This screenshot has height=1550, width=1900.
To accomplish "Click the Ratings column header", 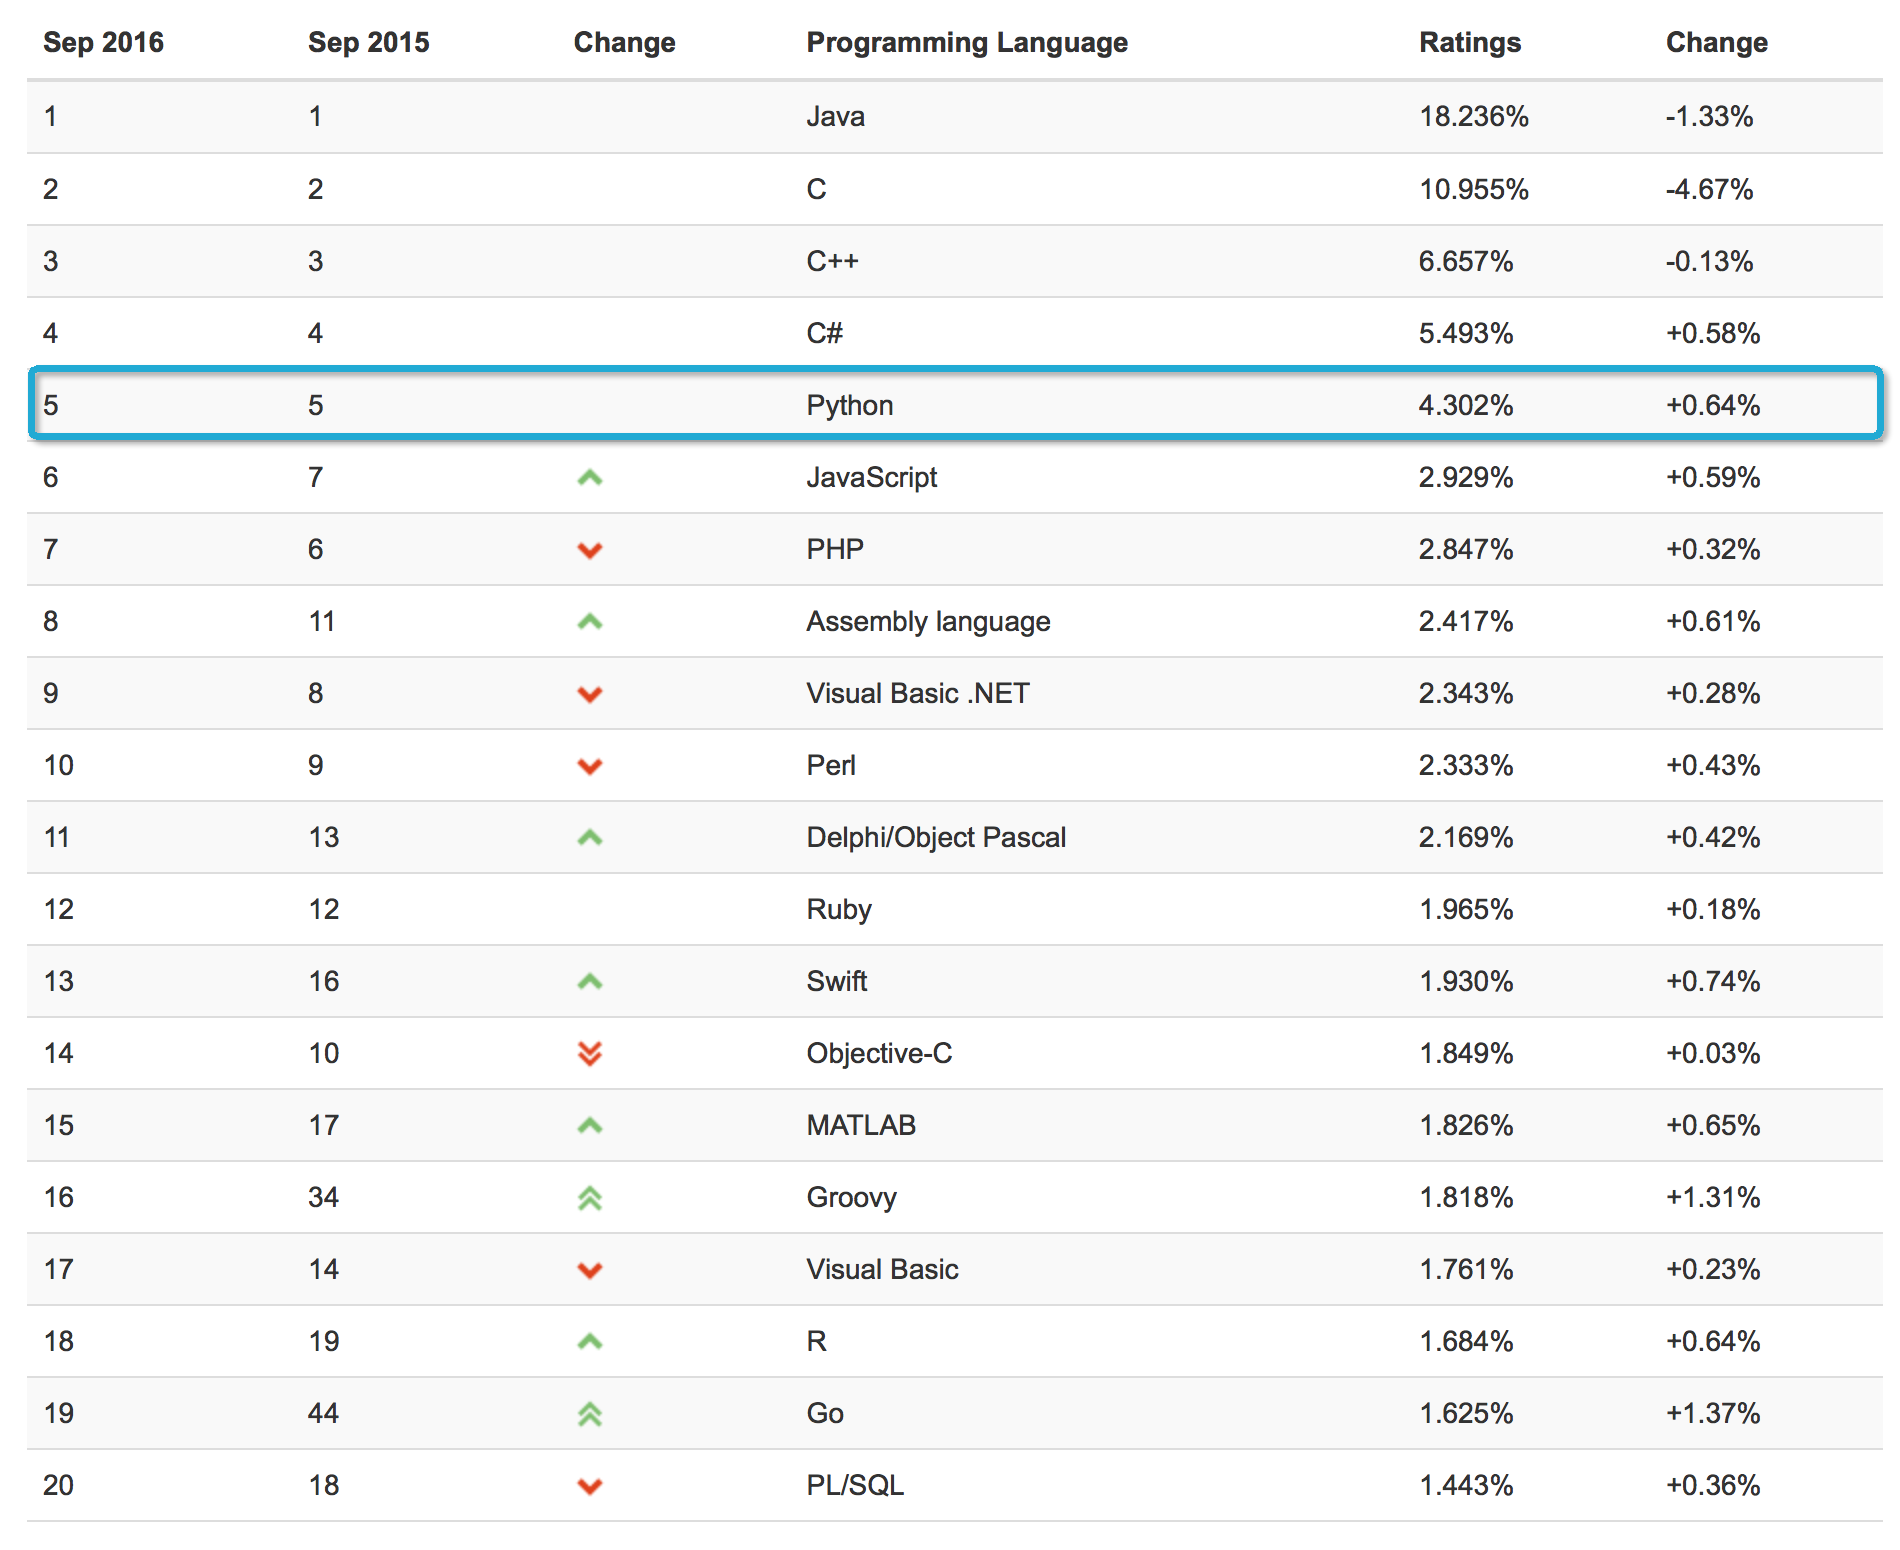I will pos(1470,43).
